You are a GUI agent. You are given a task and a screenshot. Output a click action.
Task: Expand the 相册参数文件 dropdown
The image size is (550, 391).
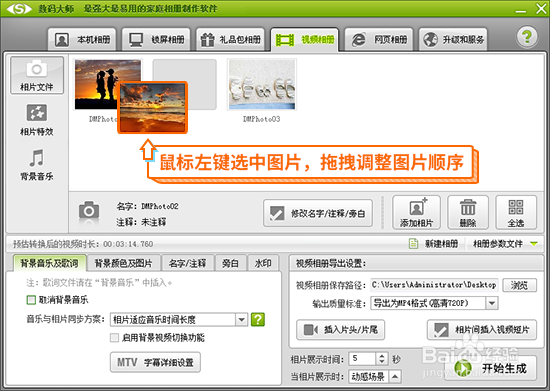tap(505, 244)
